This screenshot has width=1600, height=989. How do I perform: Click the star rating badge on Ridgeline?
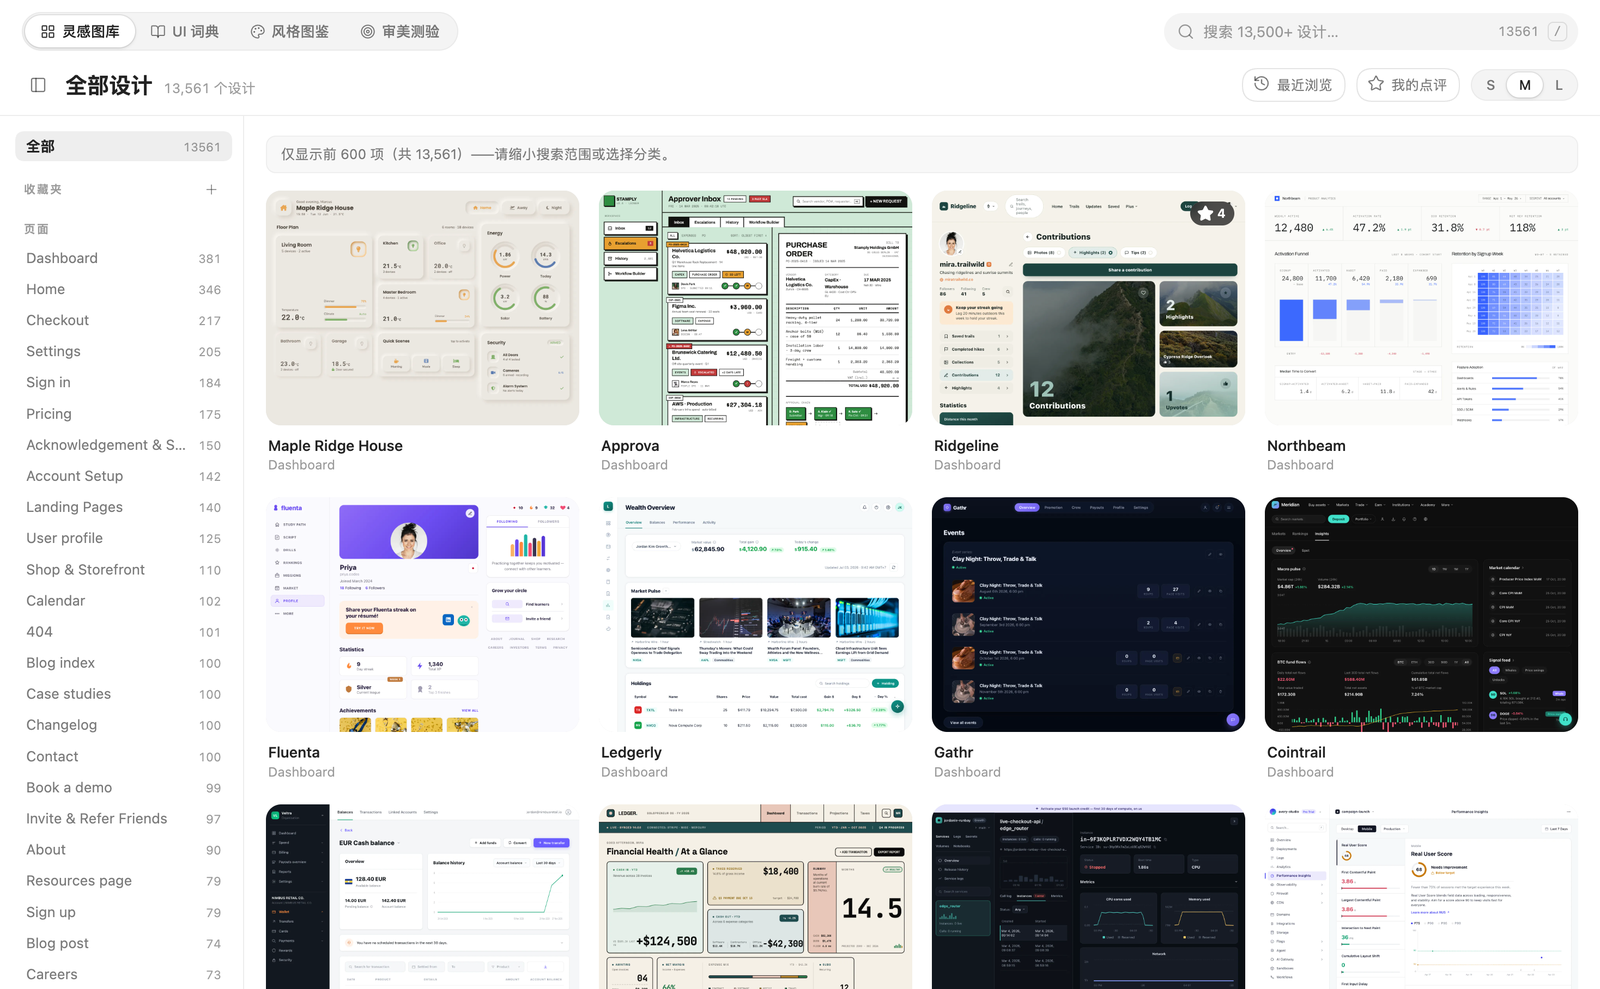1211,213
